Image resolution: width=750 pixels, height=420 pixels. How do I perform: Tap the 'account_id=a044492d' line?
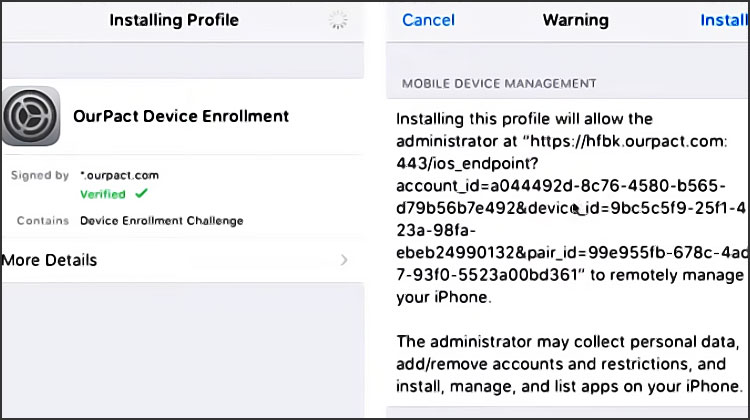click(x=561, y=186)
